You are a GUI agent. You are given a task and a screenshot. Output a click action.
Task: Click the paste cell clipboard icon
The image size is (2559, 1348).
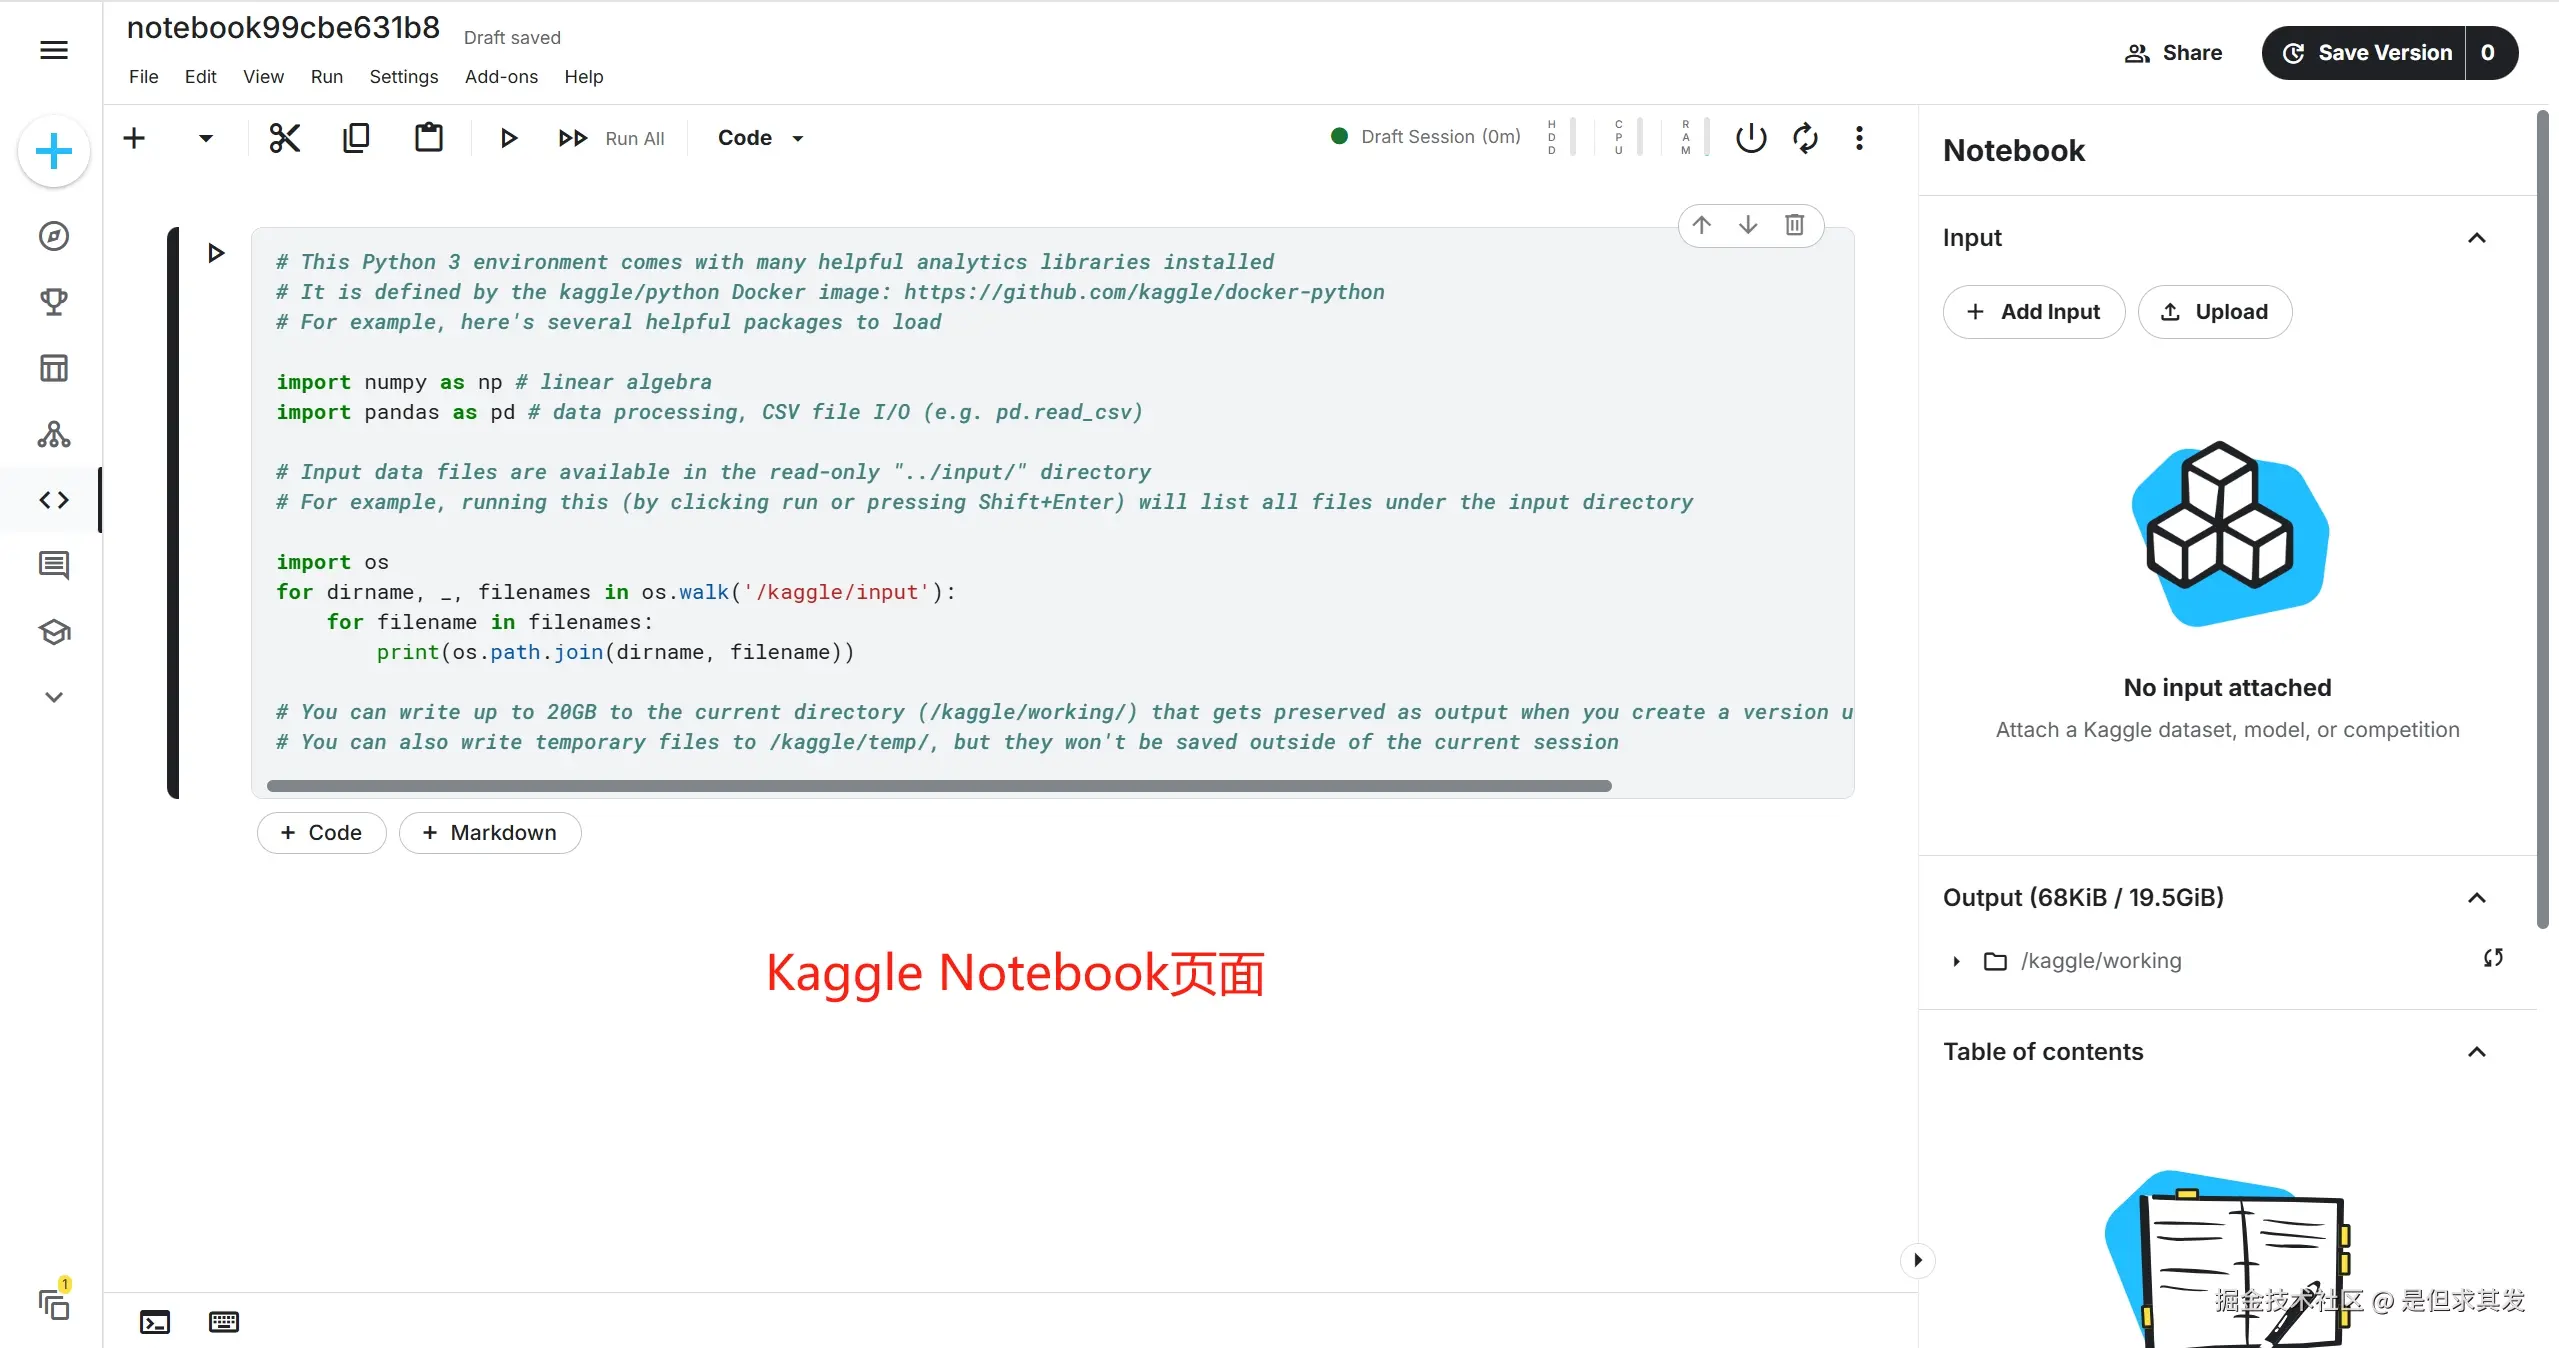(428, 138)
